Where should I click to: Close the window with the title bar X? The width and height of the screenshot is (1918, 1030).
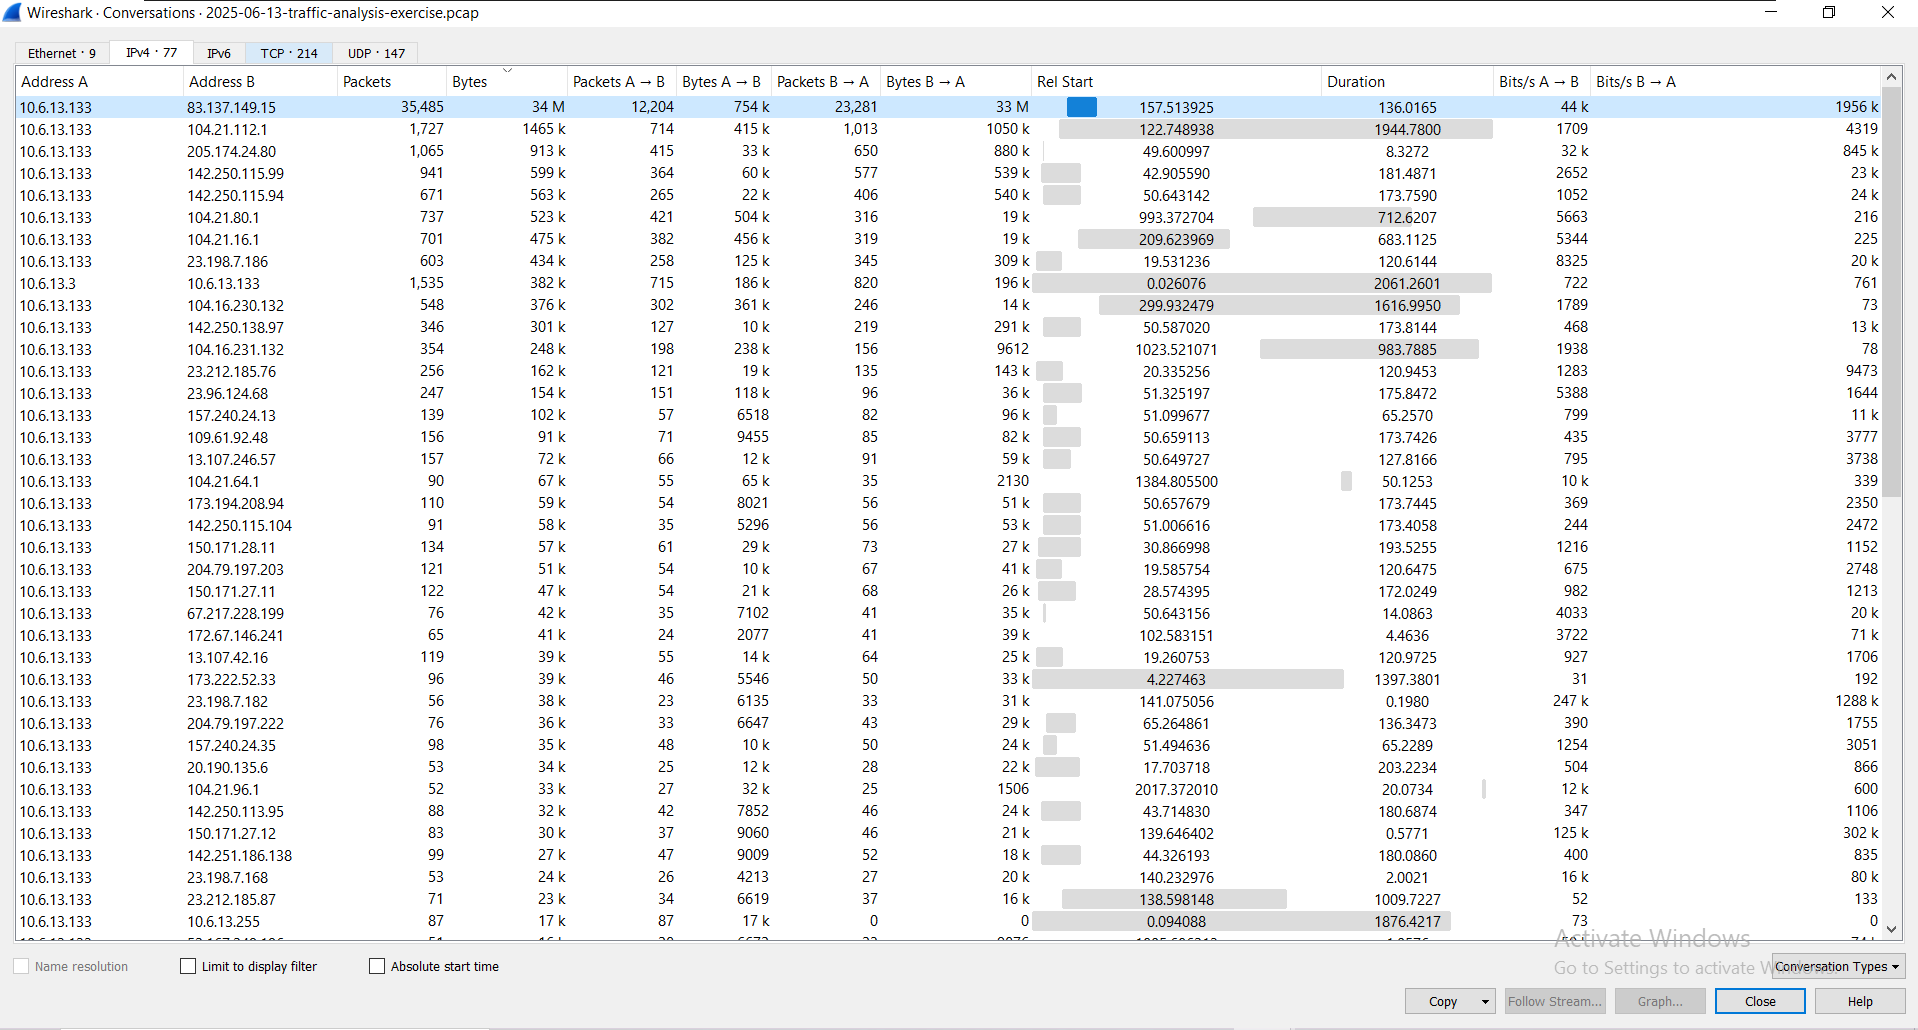click(x=1887, y=12)
